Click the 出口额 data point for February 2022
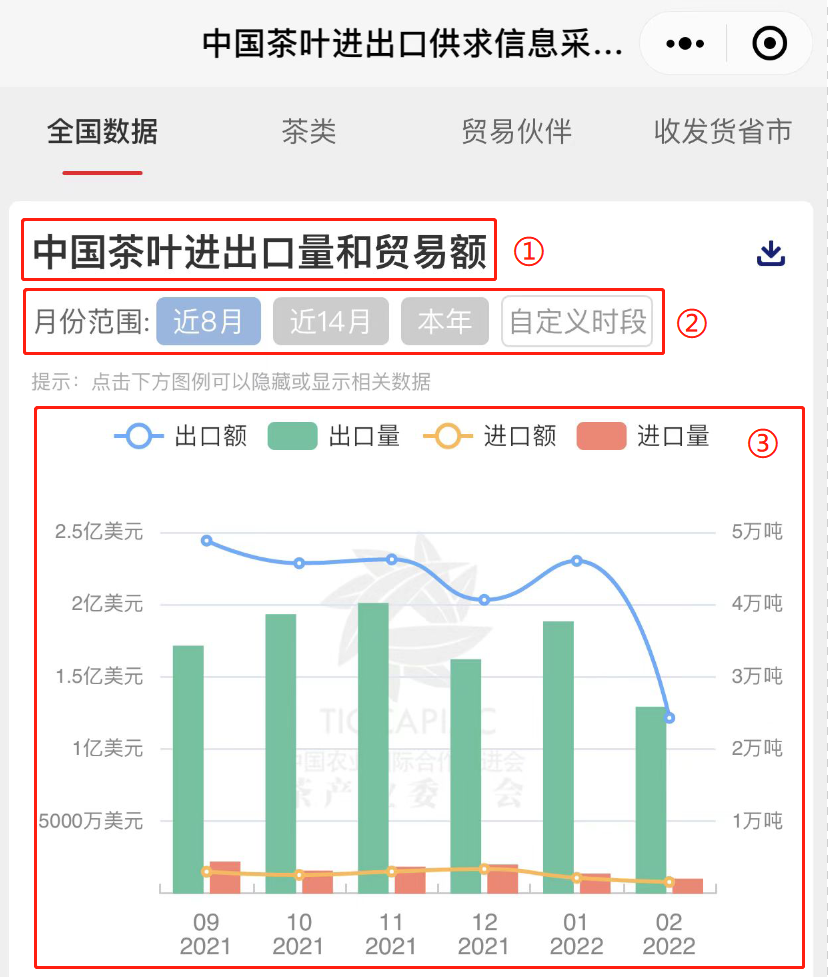Viewport: 828px width, 977px height. coord(669,718)
